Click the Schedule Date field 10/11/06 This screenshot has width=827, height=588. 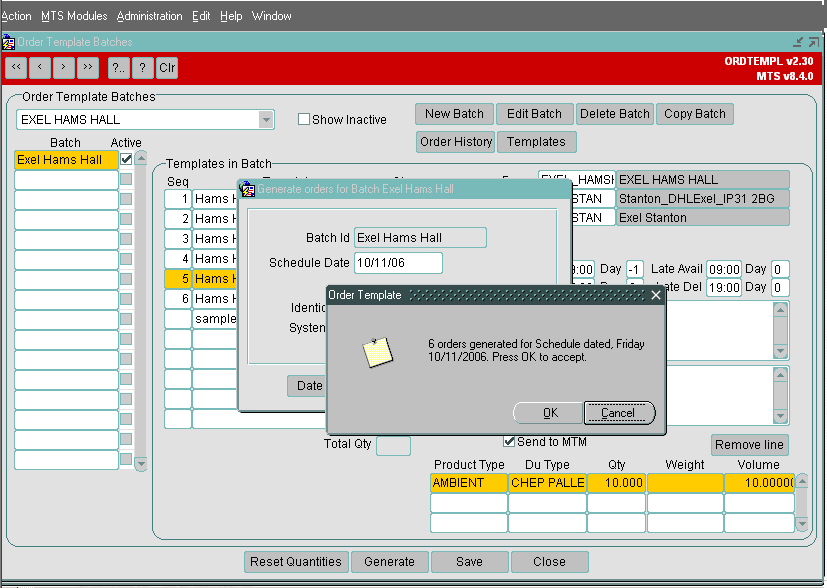pos(398,263)
